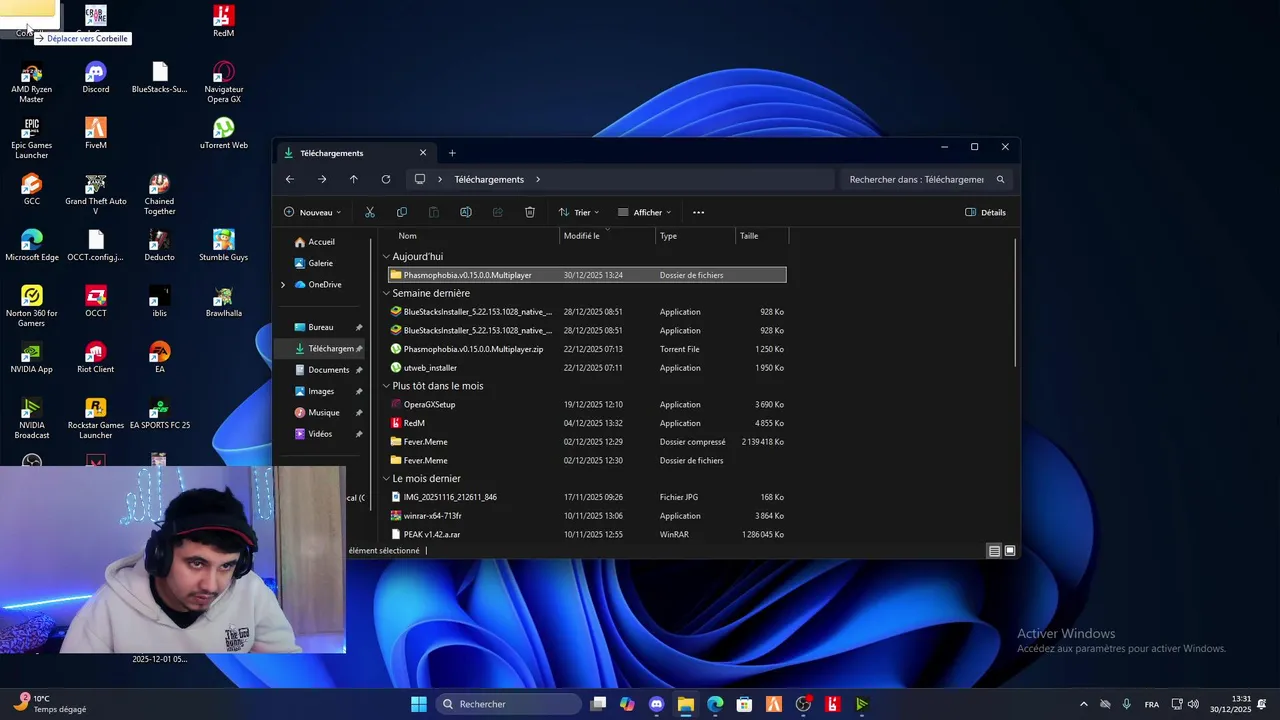Collapse the Aujourd'hui group
The image size is (1280, 720).
387,257
